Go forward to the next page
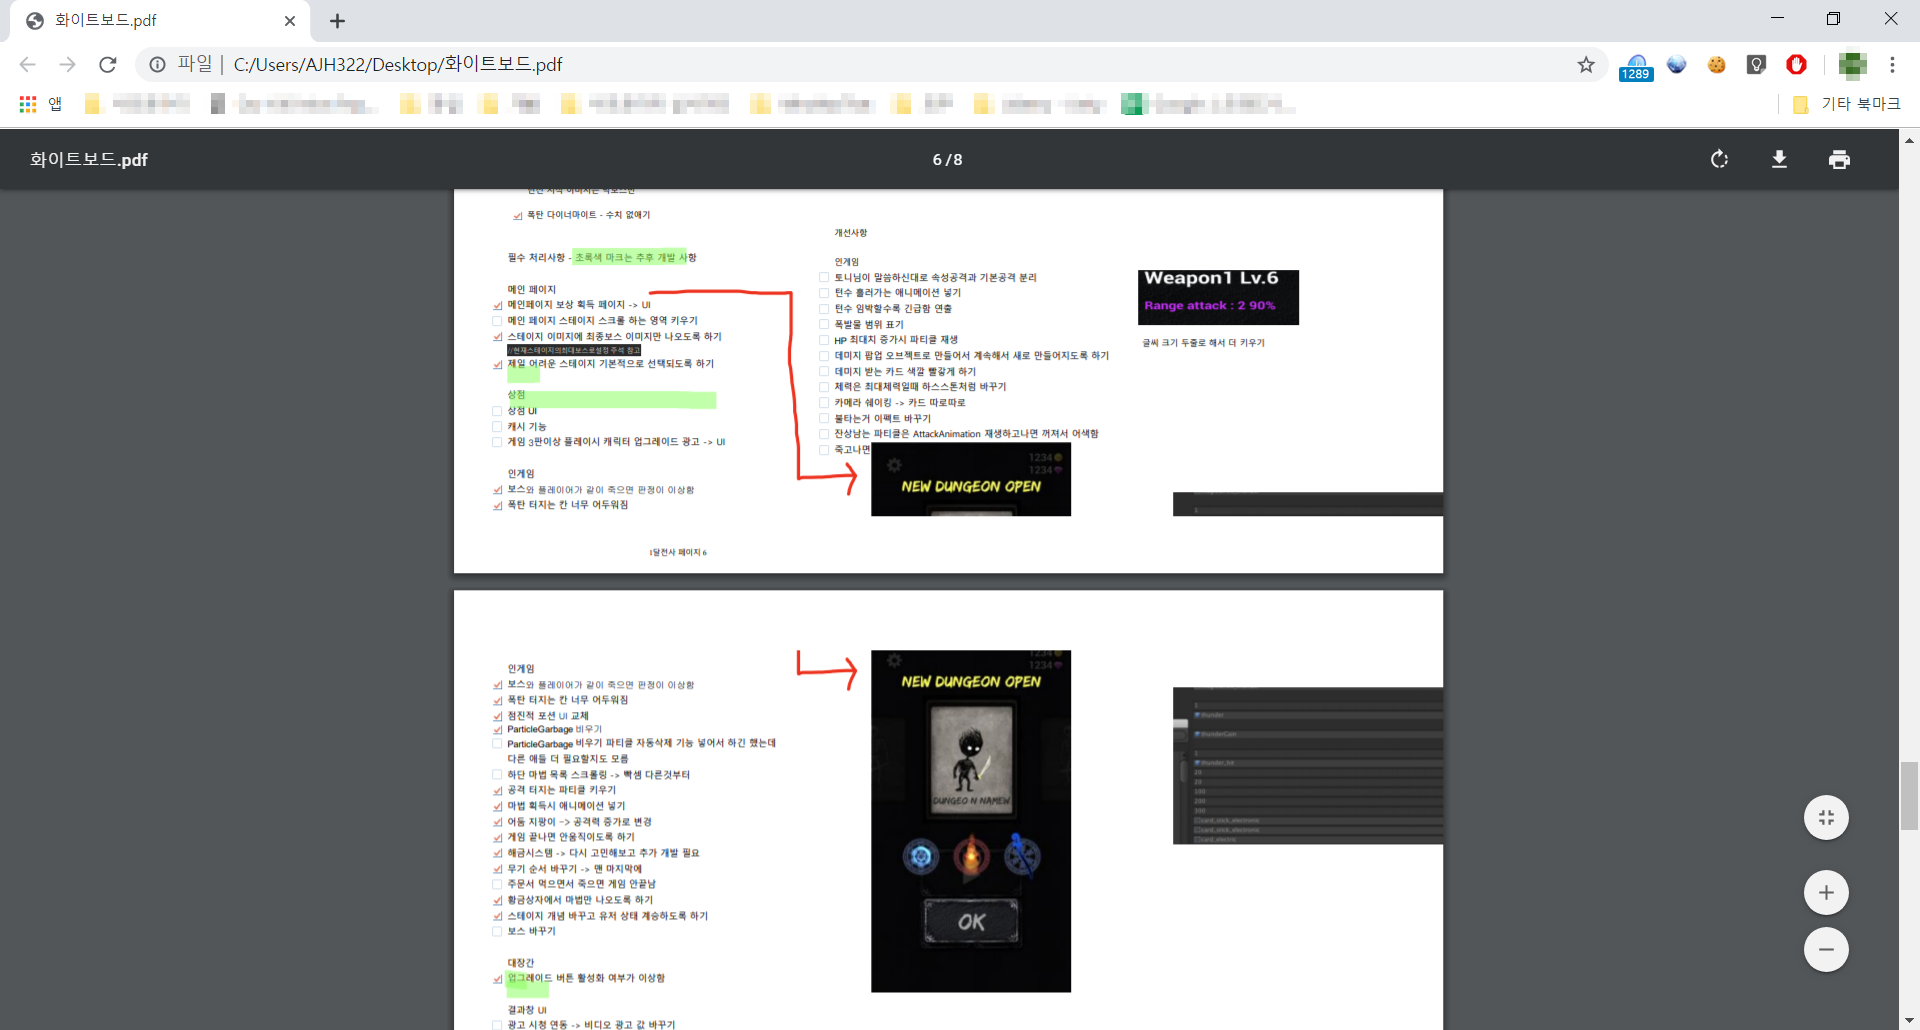Viewport: 1920px width, 1030px height. pos(68,65)
